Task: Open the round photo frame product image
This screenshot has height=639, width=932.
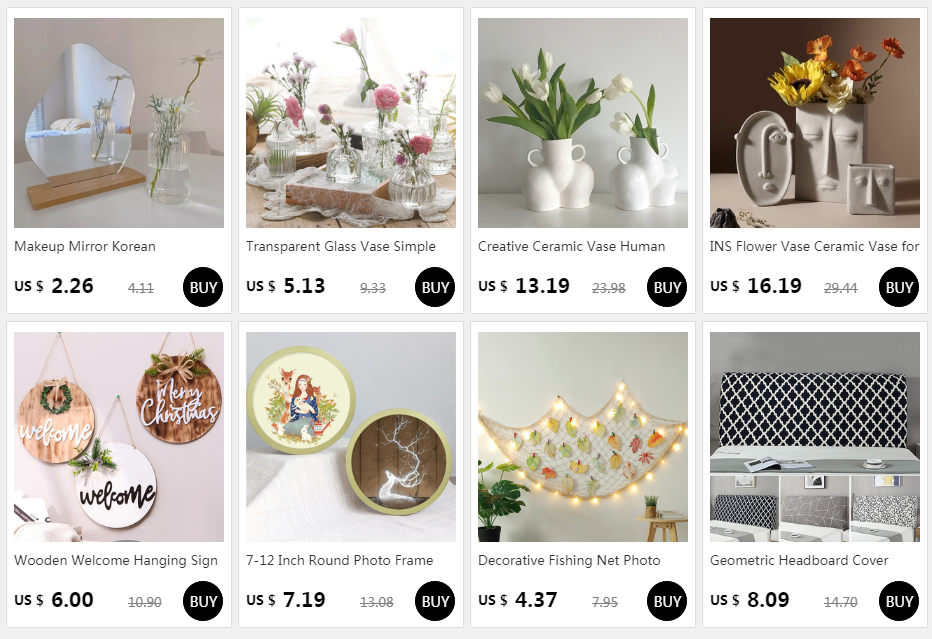Action: tap(351, 437)
